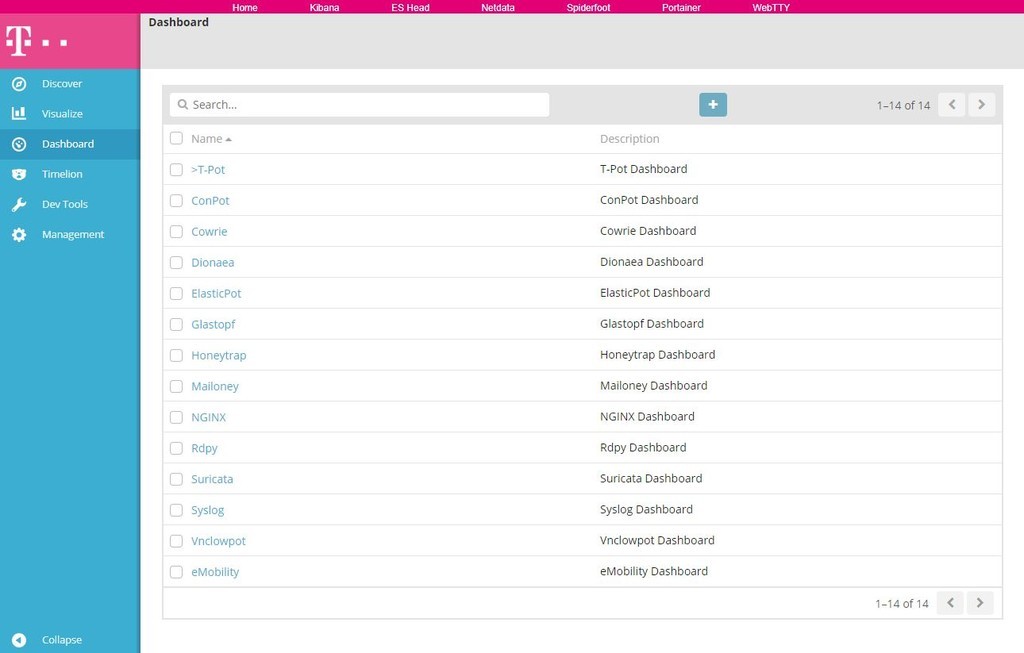1024x653 pixels.
Task: Open the Mailoney dashboard link
Action: tap(215, 387)
